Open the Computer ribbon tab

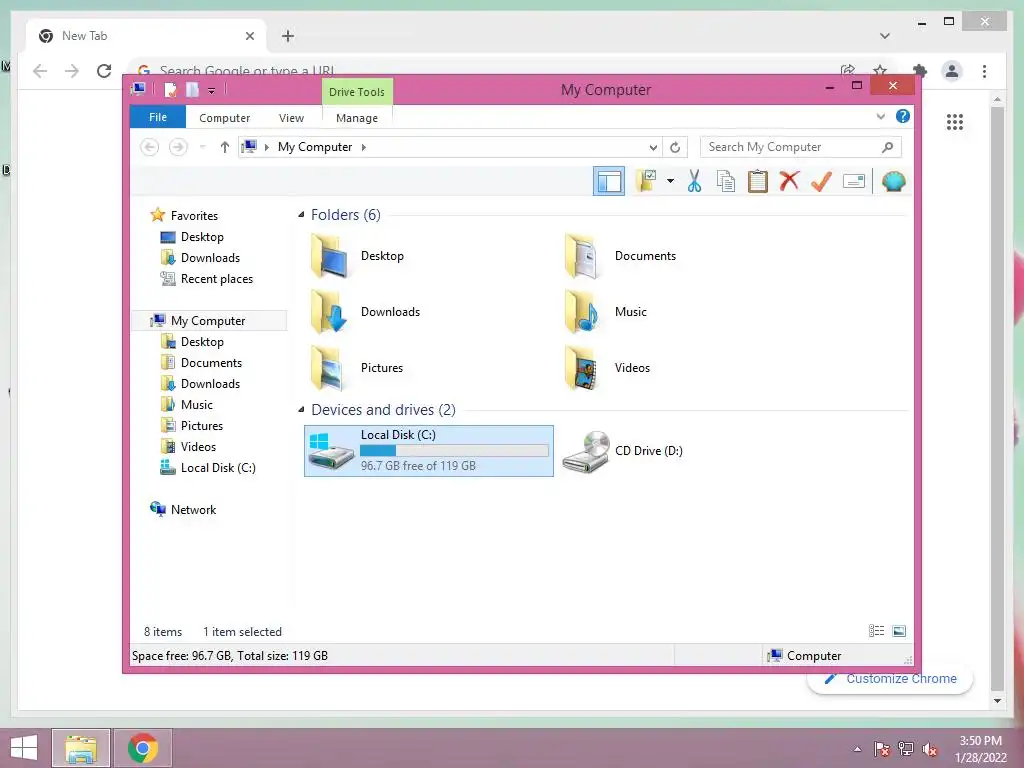click(x=225, y=118)
